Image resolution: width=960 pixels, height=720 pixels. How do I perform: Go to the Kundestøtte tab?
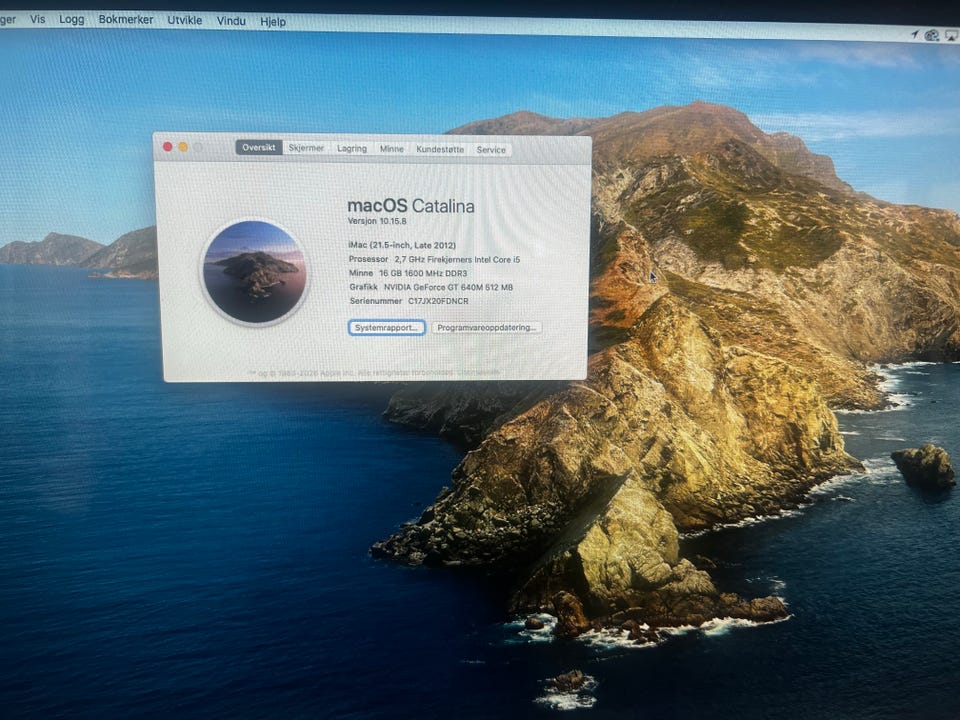[440, 150]
